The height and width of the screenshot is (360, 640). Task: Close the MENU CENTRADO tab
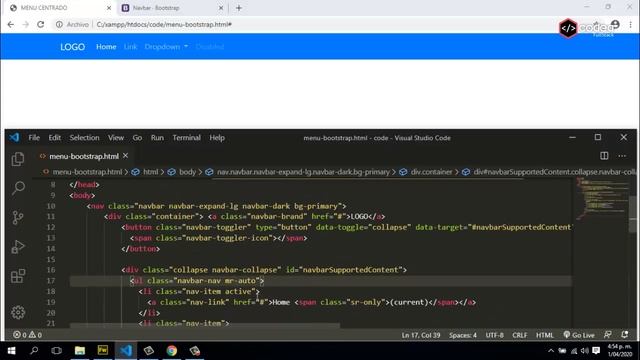tap(109, 8)
